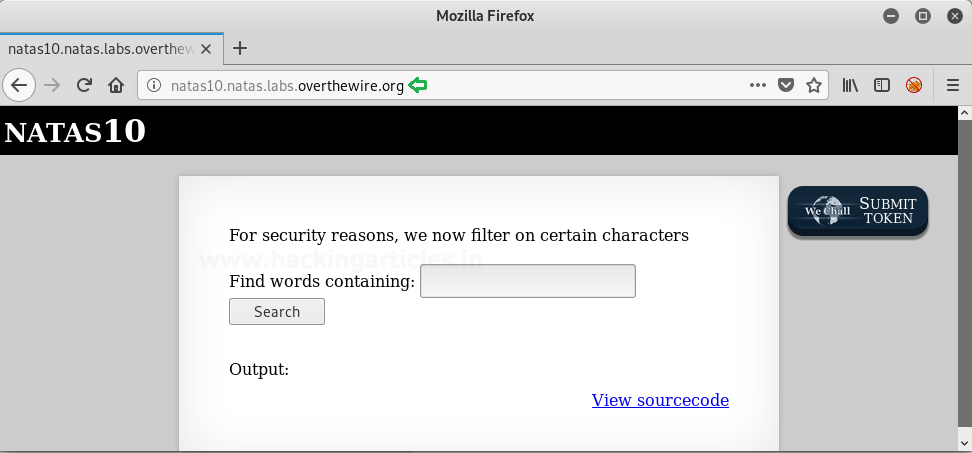
Task: Toggle the Firefox sidebar
Action: click(x=882, y=85)
